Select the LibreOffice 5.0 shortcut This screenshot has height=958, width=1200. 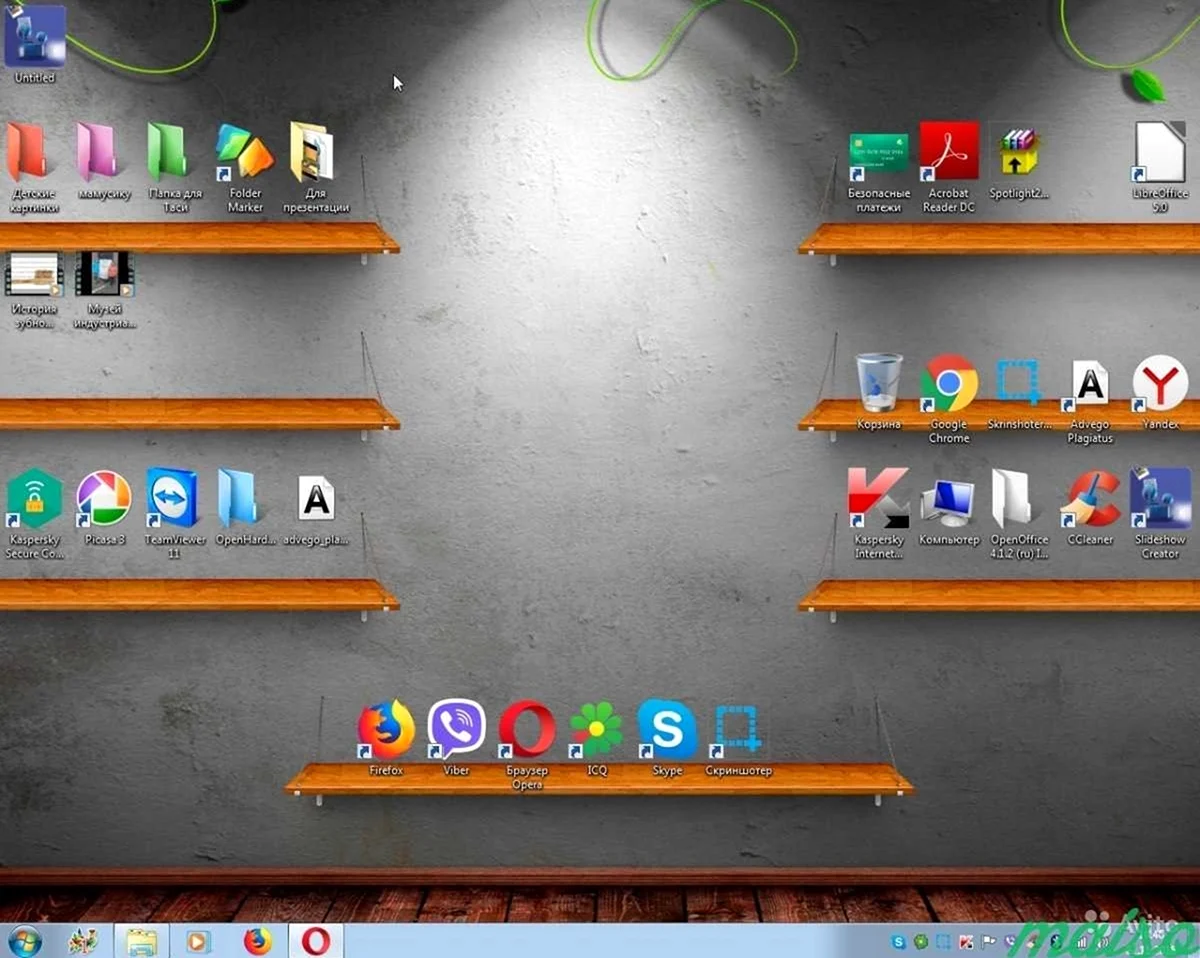coord(1160,152)
